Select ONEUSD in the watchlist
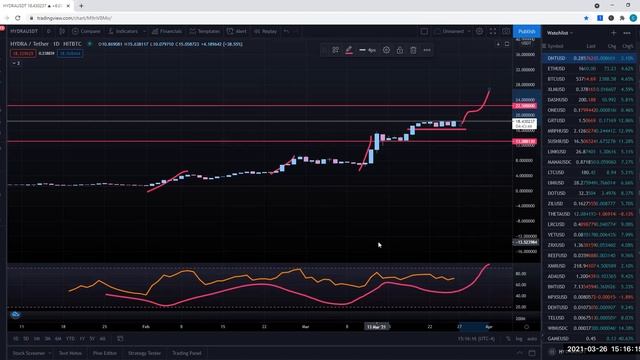 590,110
